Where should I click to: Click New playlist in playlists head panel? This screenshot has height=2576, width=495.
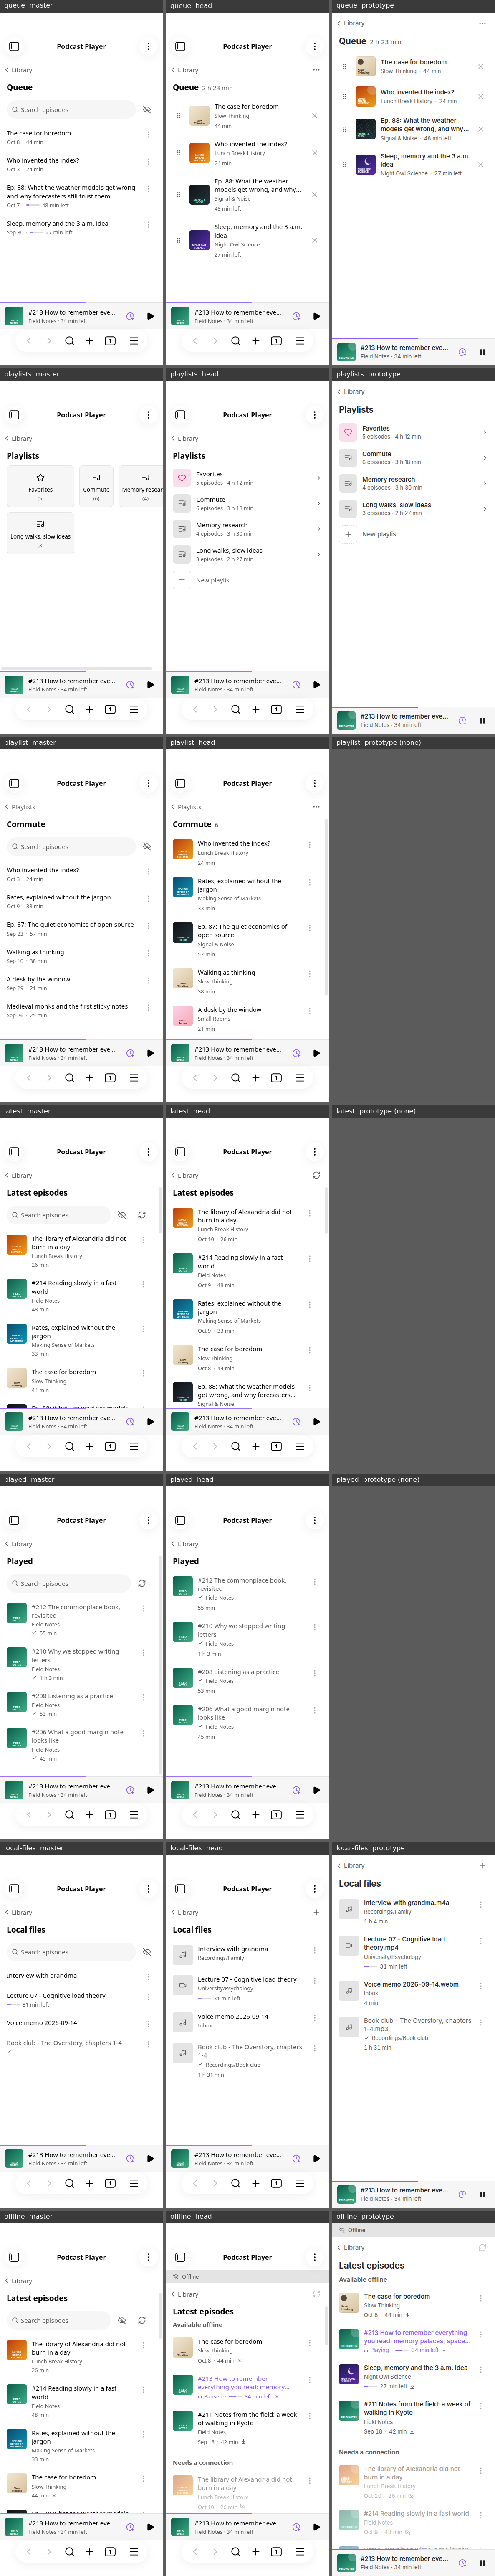point(203,580)
